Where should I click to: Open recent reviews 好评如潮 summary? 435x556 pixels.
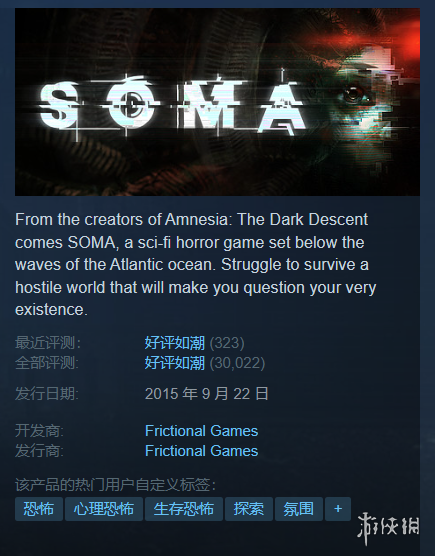tap(175, 343)
